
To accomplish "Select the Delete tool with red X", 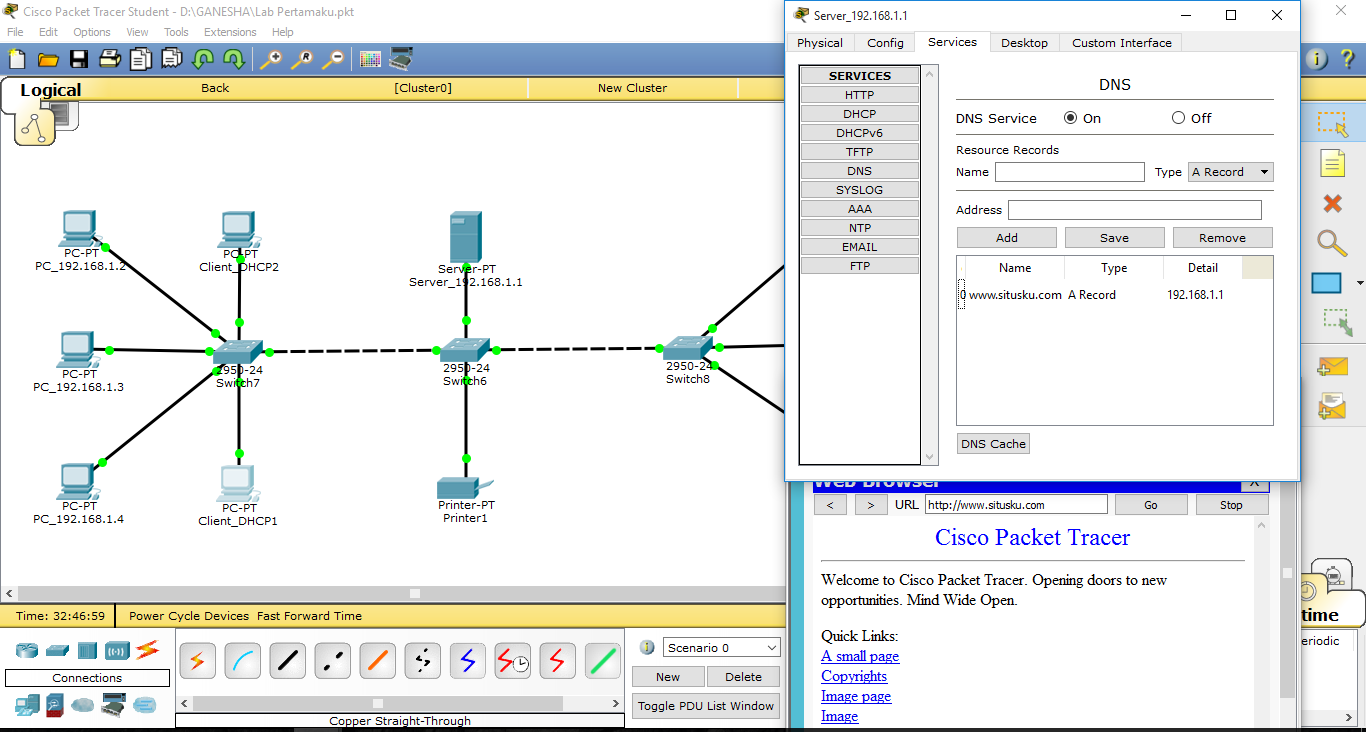I will pos(1332,201).
